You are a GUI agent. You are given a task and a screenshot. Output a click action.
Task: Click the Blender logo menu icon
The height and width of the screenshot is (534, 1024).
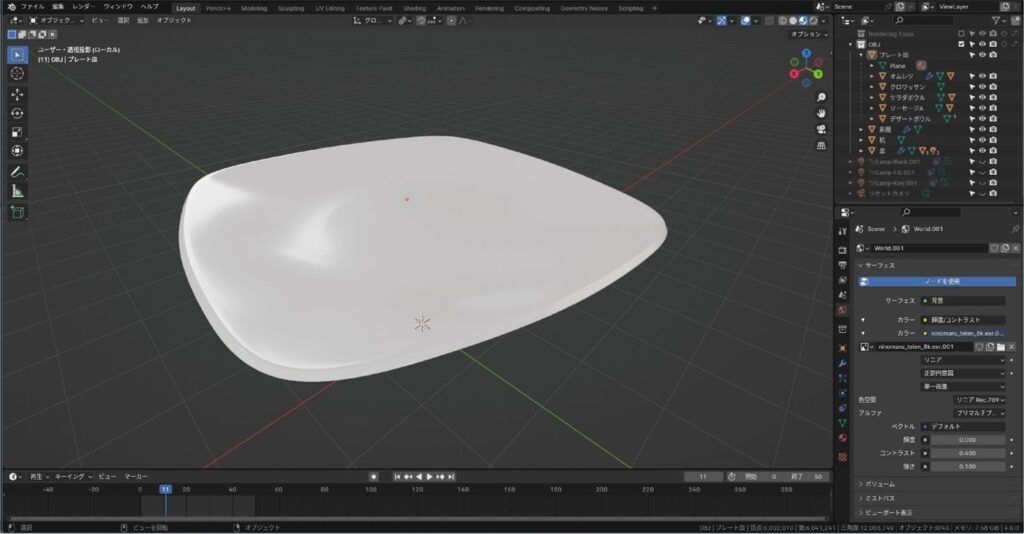click(x=11, y=7)
